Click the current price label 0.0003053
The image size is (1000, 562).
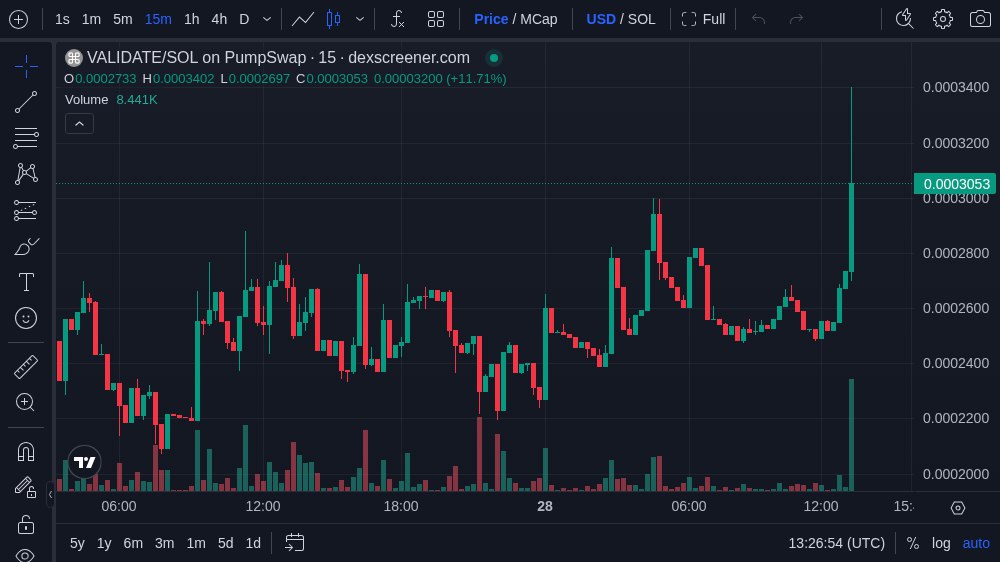[x=956, y=183]
